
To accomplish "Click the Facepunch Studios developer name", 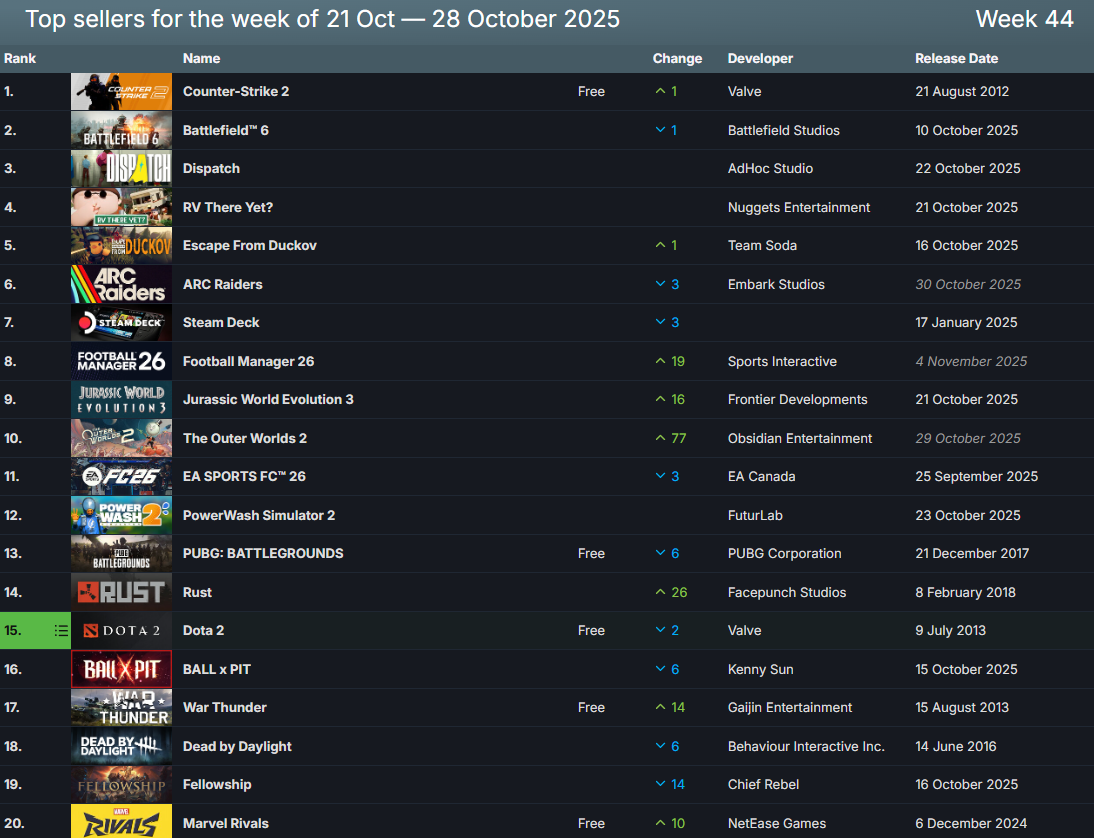I will 787,592.
